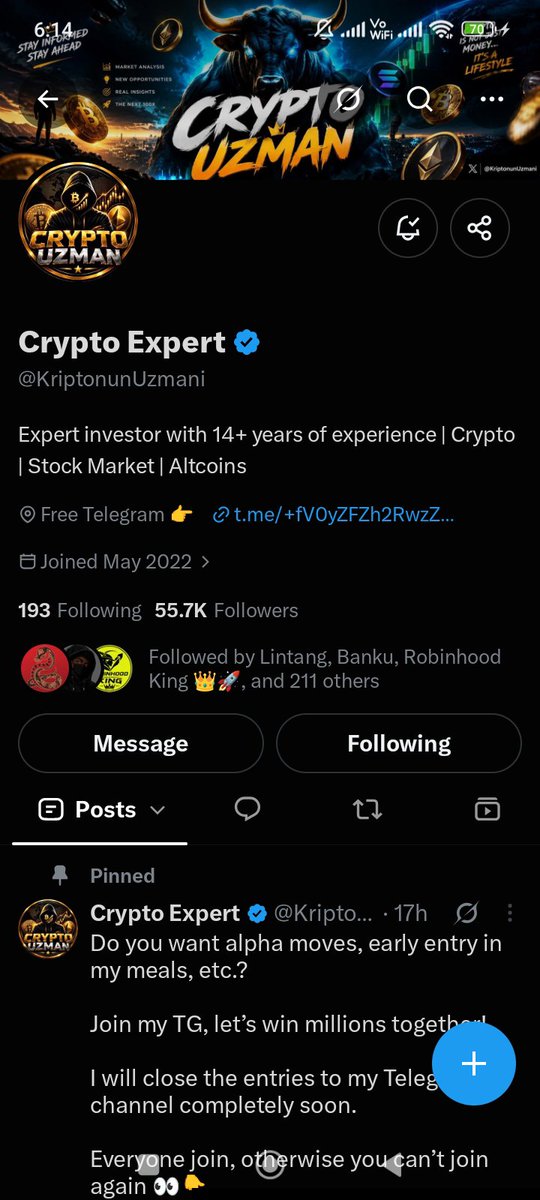Tap the back arrow icon
The width and height of the screenshot is (540, 1200).
tap(48, 99)
